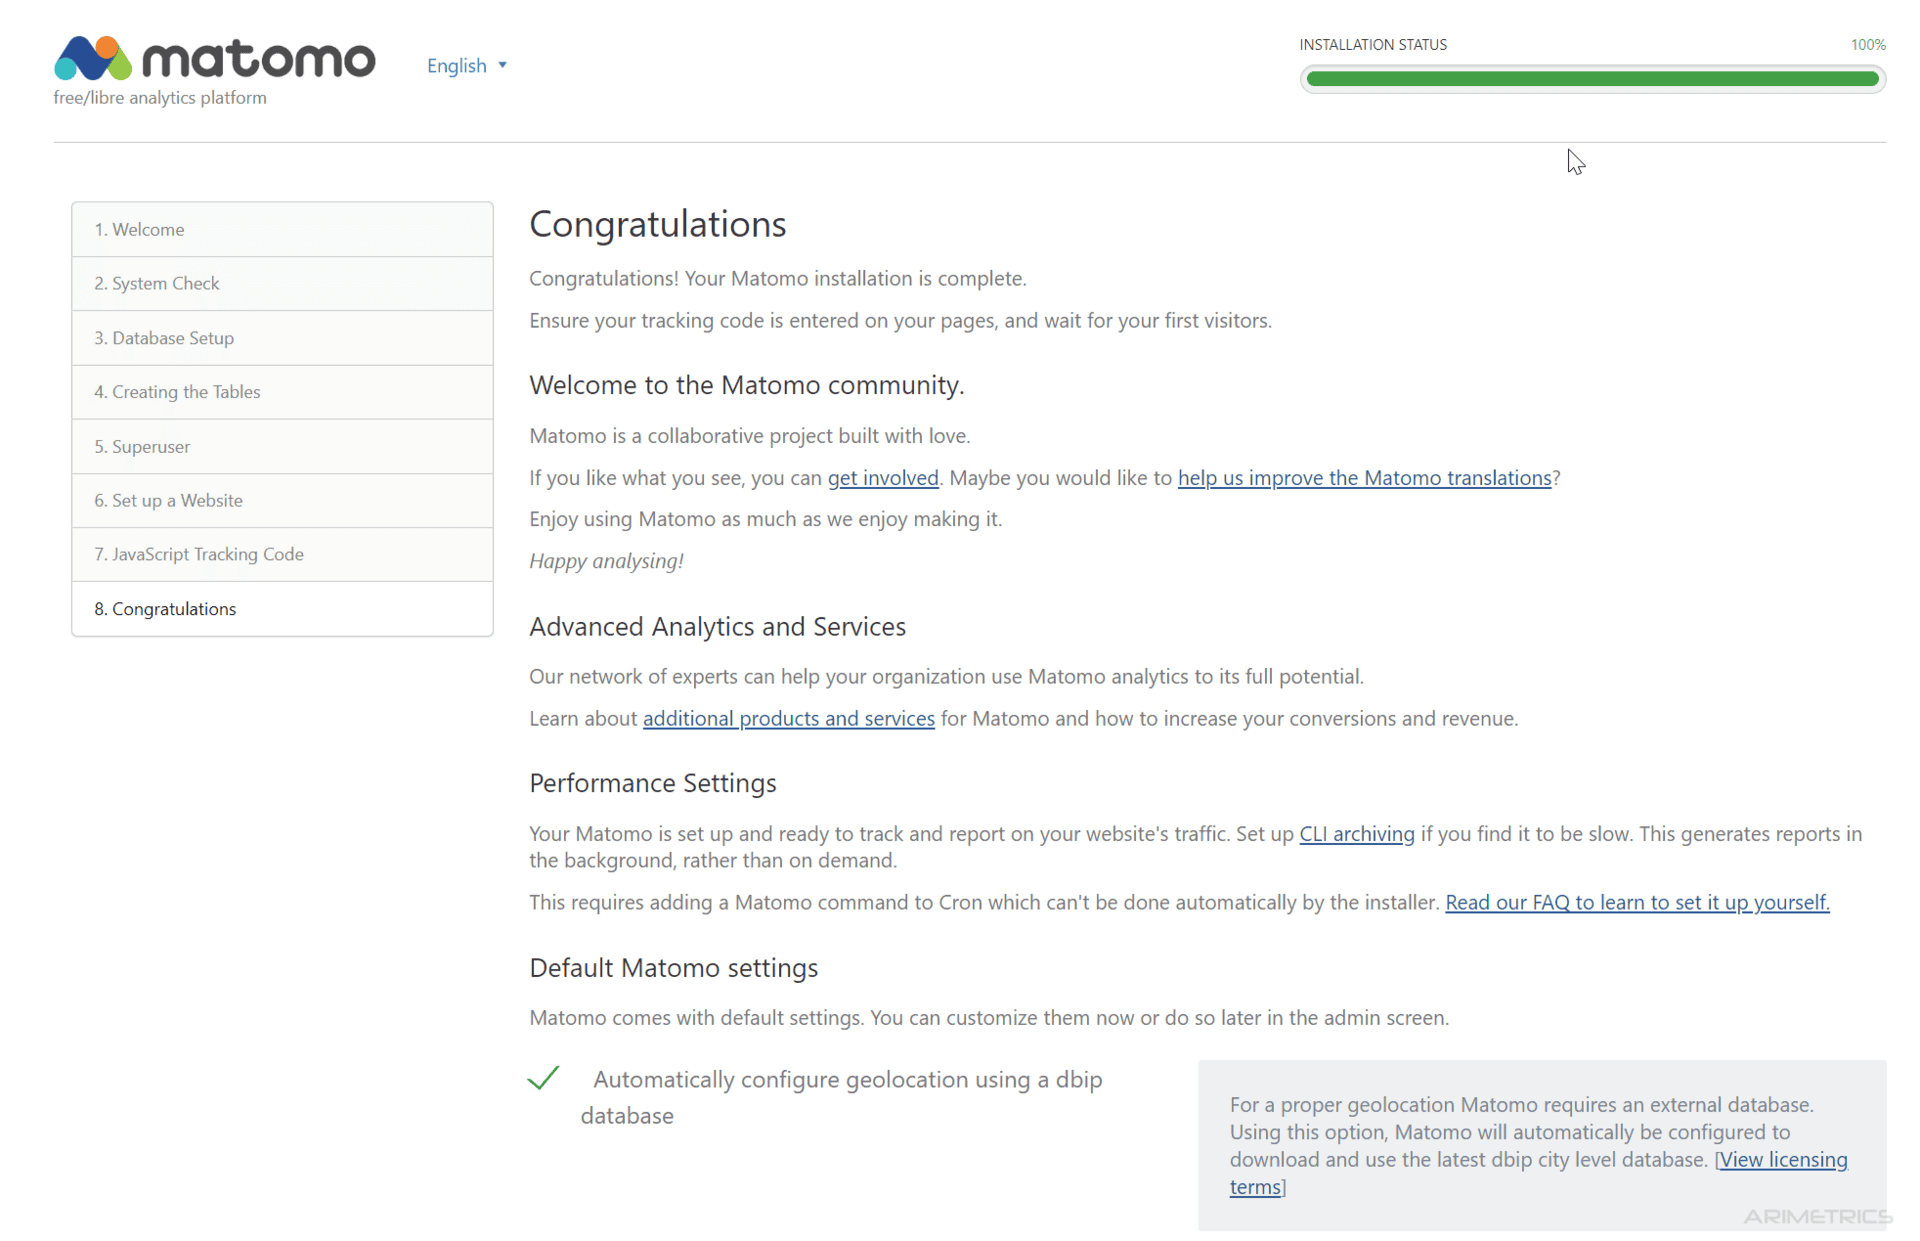The image size is (1920, 1241).
Task: Open the View licensing terms link
Action: [1781, 1160]
